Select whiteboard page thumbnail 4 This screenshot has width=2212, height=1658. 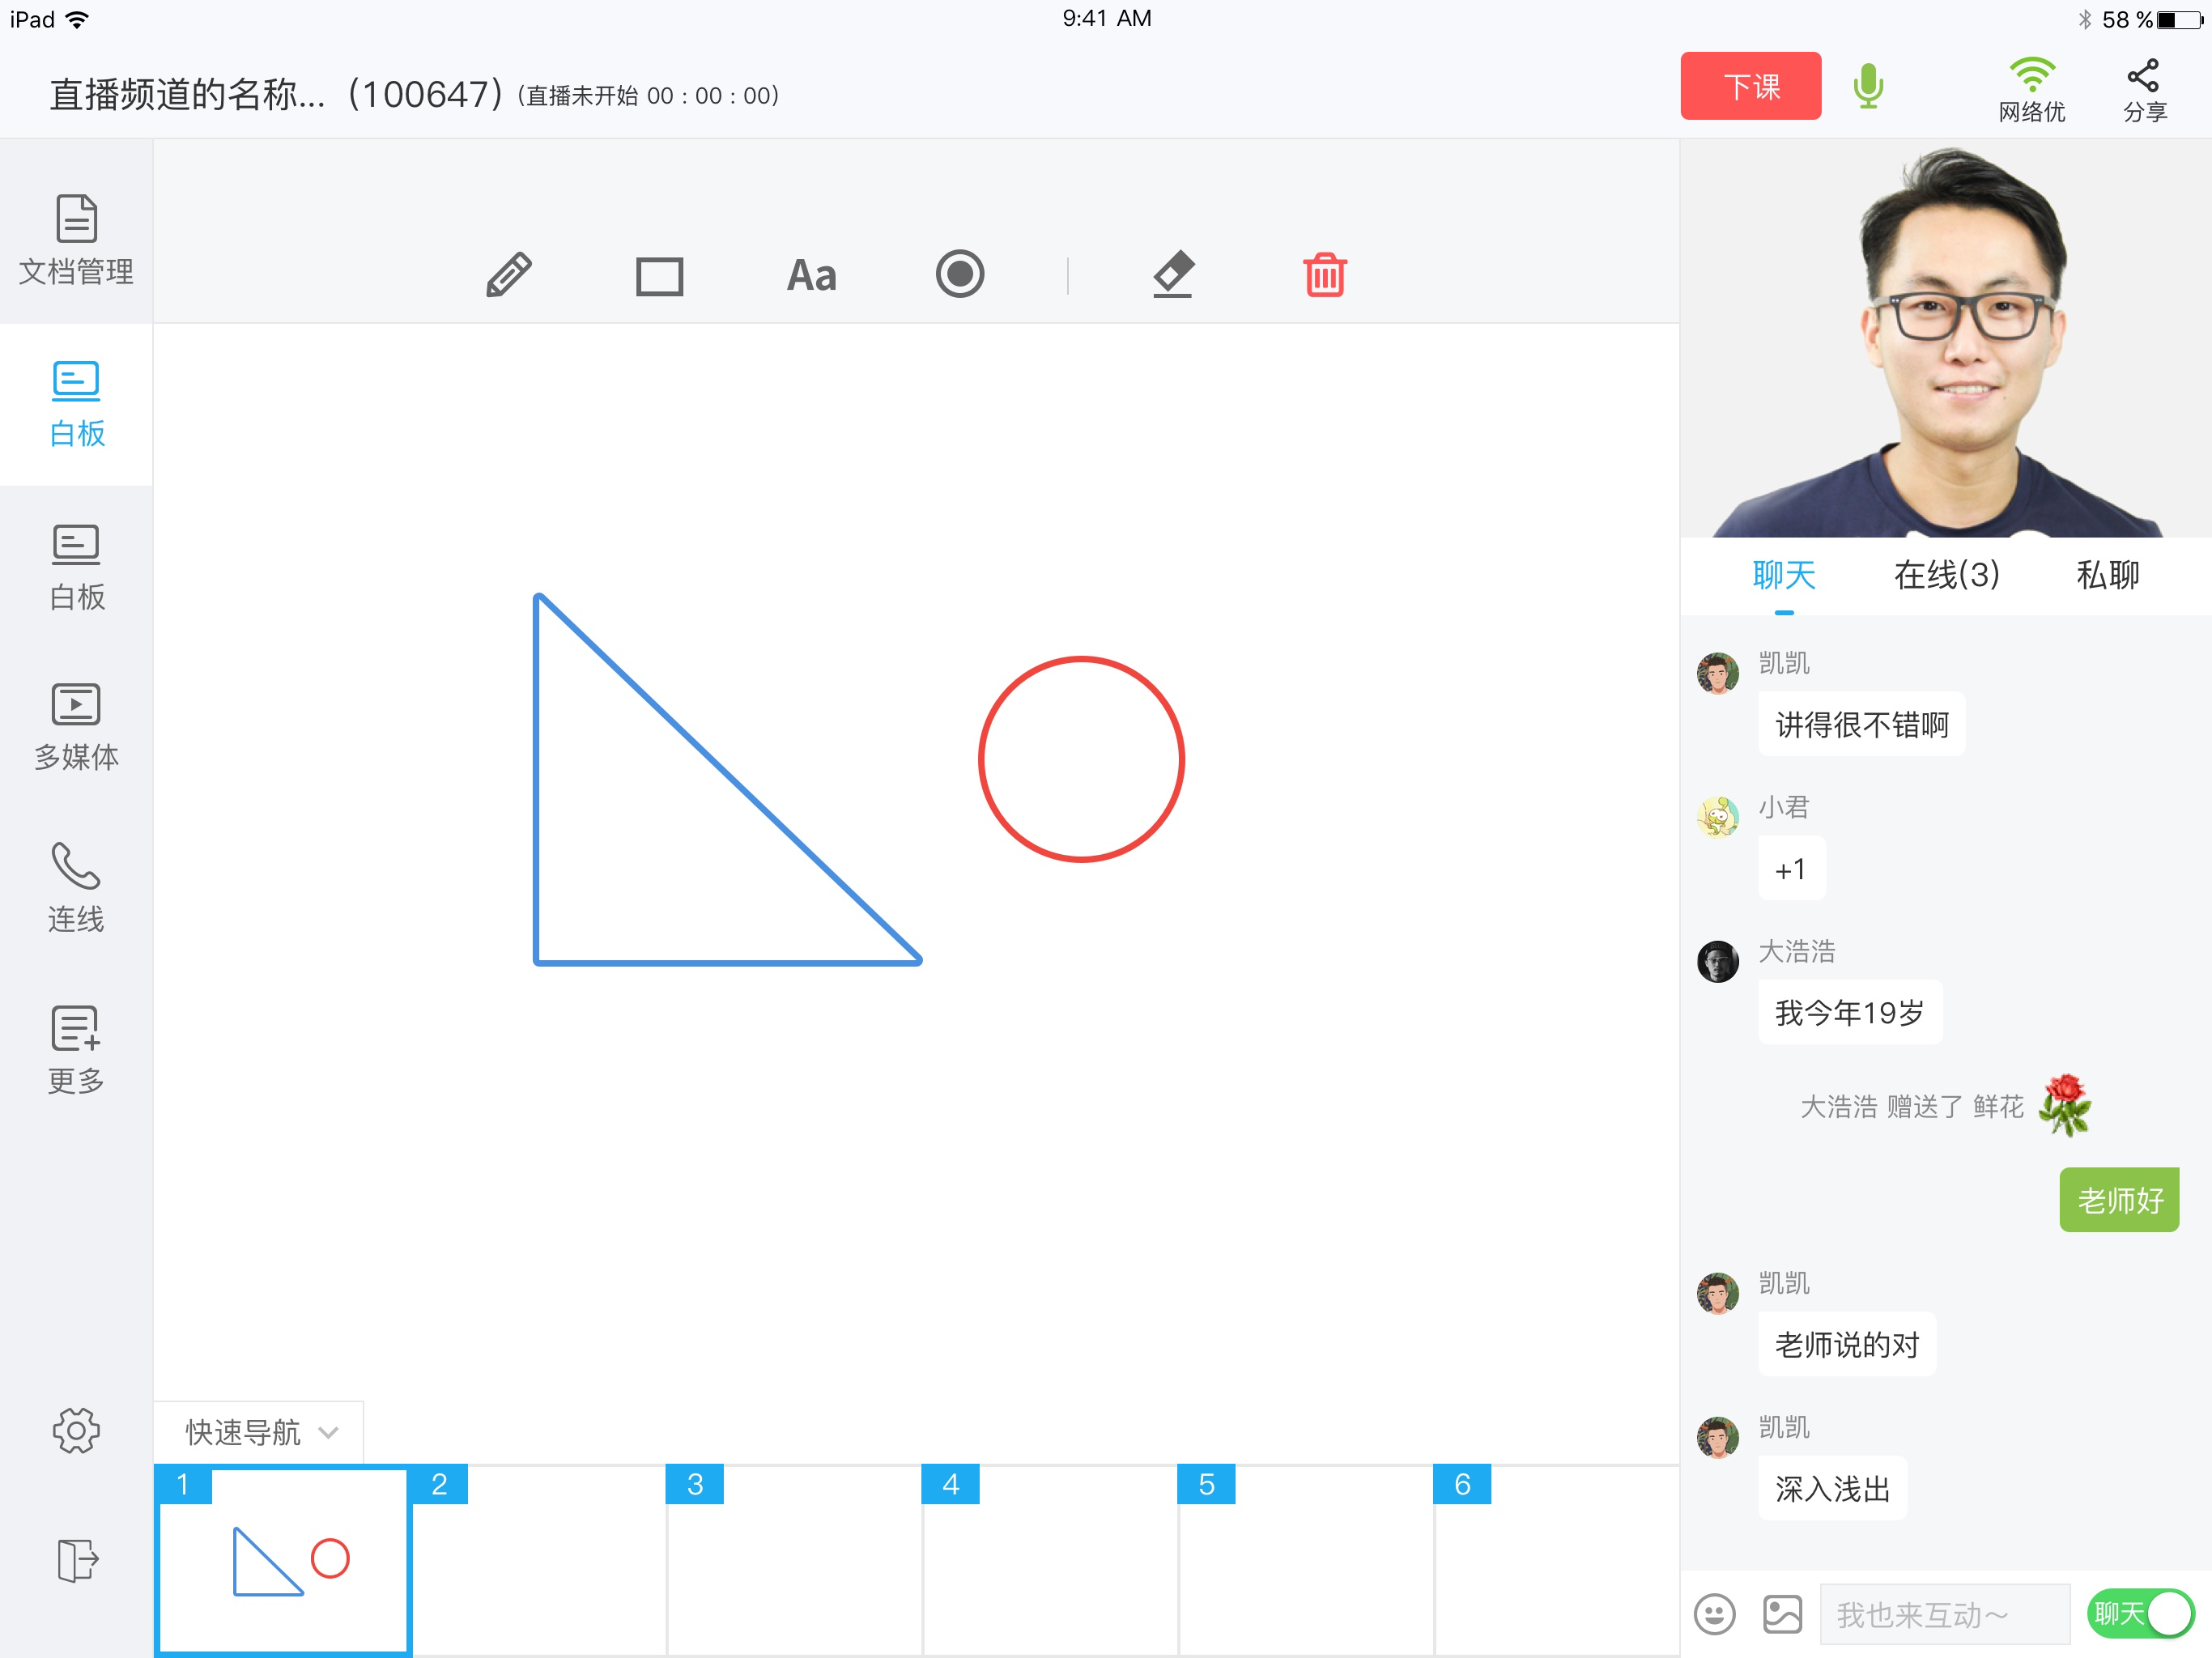pyautogui.click(x=1050, y=1560)
